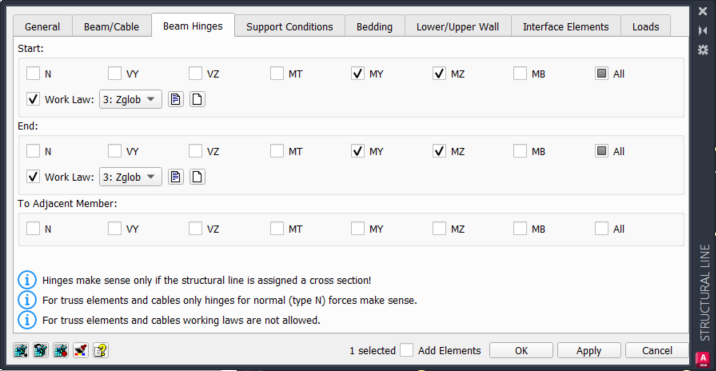Screen dimensions: 716x371
Task: Uncheck MY hinge at End
Action: pos(358,151)
